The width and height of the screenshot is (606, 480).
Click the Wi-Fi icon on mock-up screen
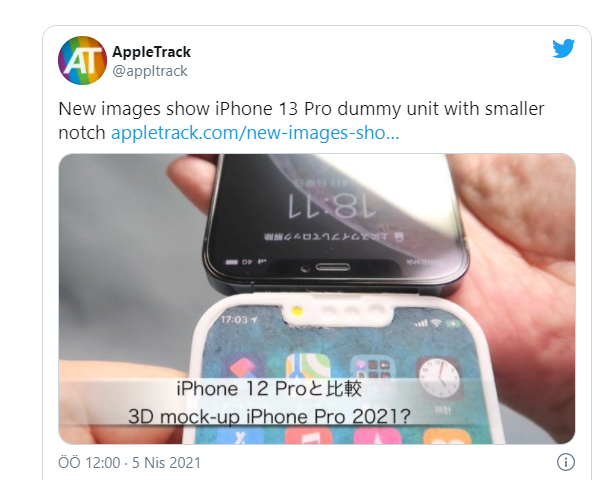pos(436,323)
